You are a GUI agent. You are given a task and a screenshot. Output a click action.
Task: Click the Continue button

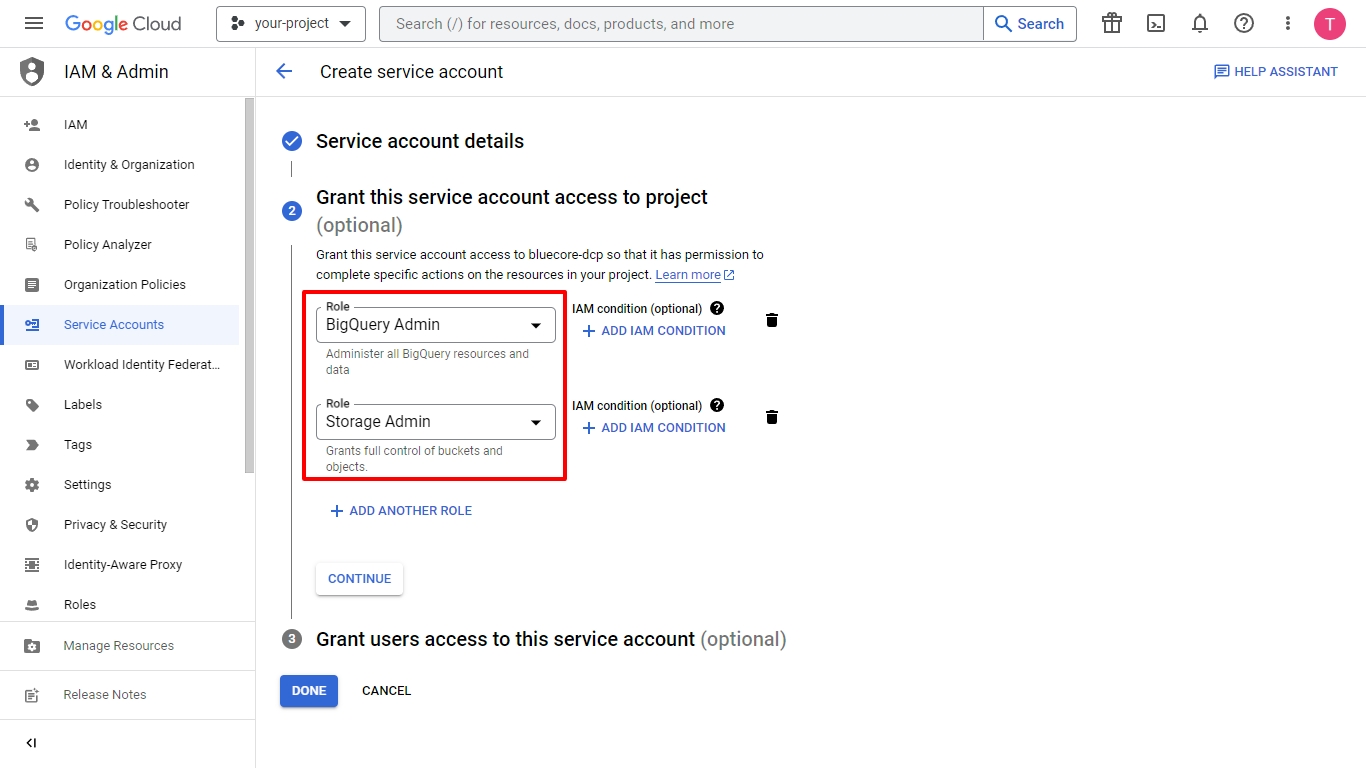click(359, 579)
